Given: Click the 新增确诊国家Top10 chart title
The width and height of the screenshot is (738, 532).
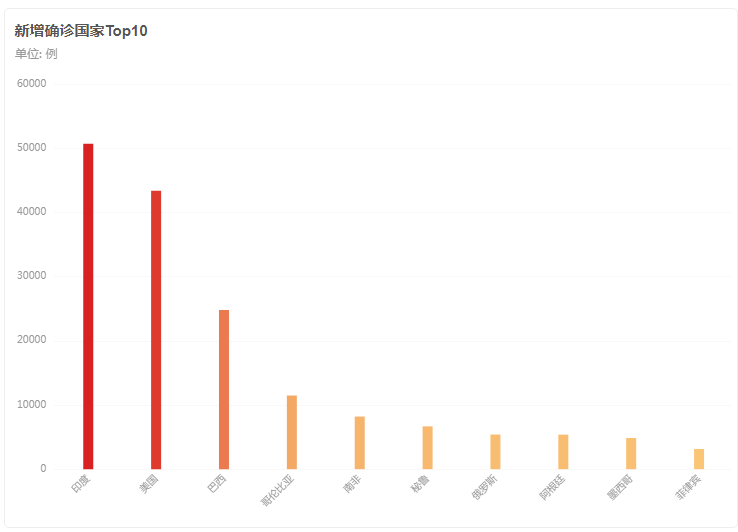Looking at the screenshot, I should point(81,31).
